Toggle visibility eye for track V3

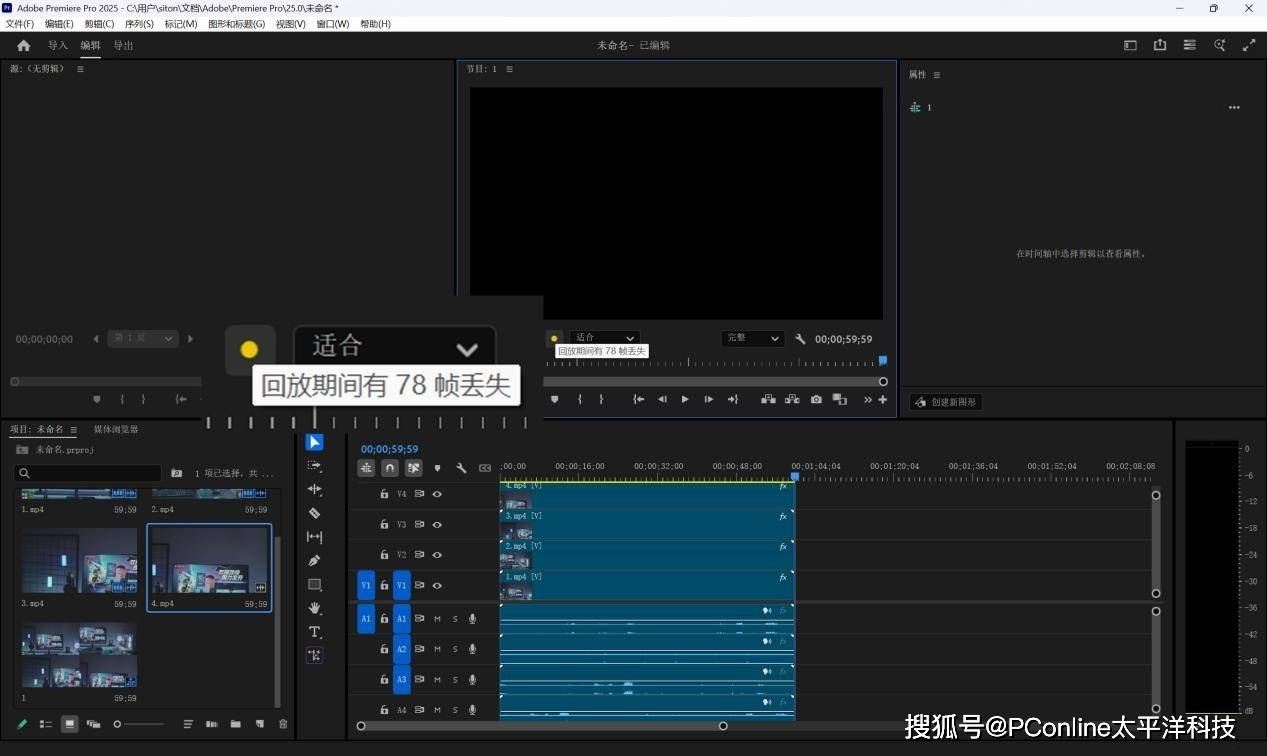437,524
